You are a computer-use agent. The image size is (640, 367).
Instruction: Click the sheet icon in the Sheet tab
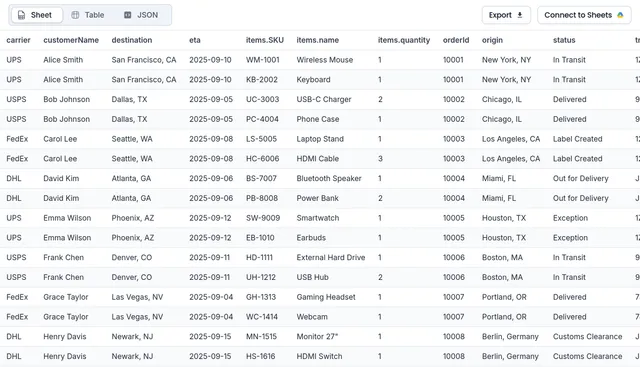[22, 15]
